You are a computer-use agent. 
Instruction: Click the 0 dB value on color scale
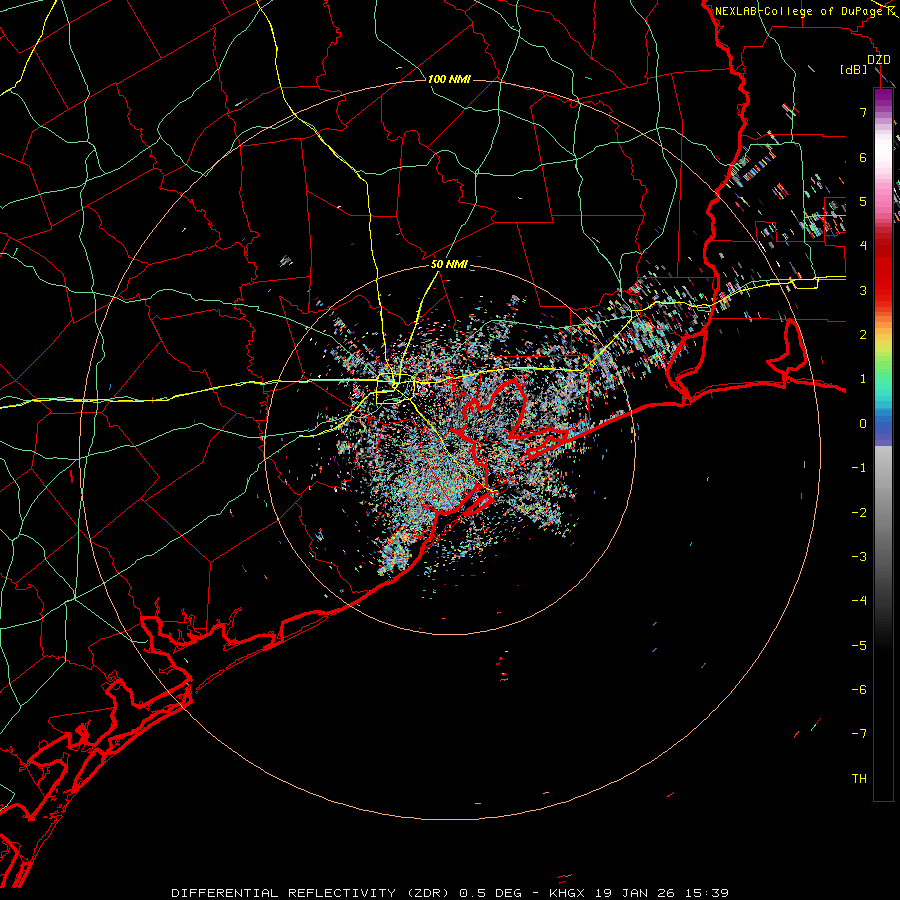click(x=863, y=424)
